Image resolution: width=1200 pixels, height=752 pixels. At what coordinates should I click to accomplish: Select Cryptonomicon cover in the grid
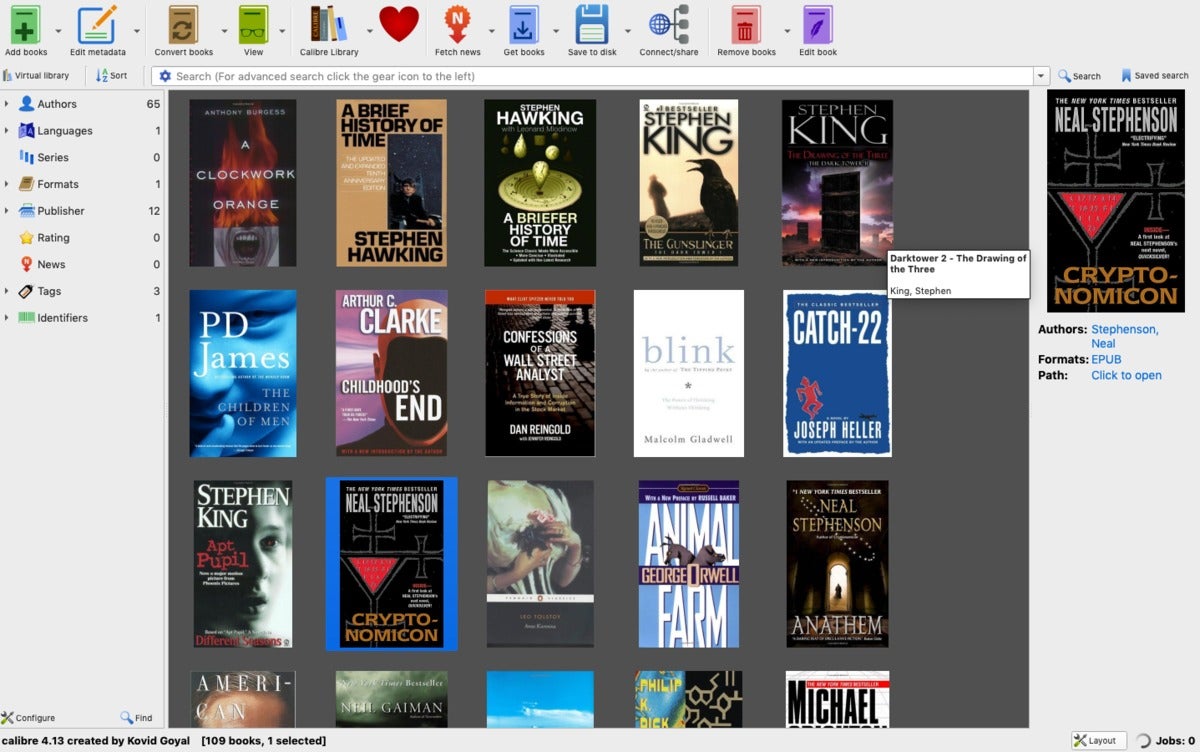[391, 564]
